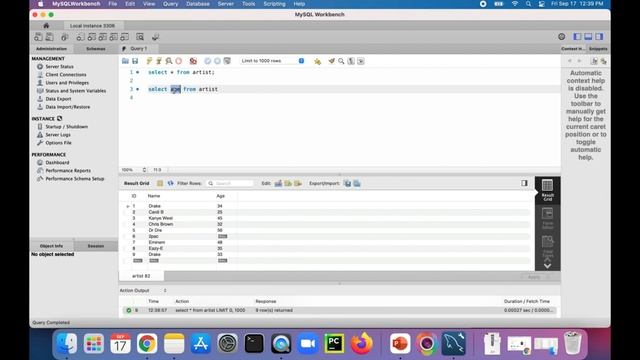The width and height of the screenshot is (640, 360).
Task: Open the Options File item
Action: click(58, 143)
